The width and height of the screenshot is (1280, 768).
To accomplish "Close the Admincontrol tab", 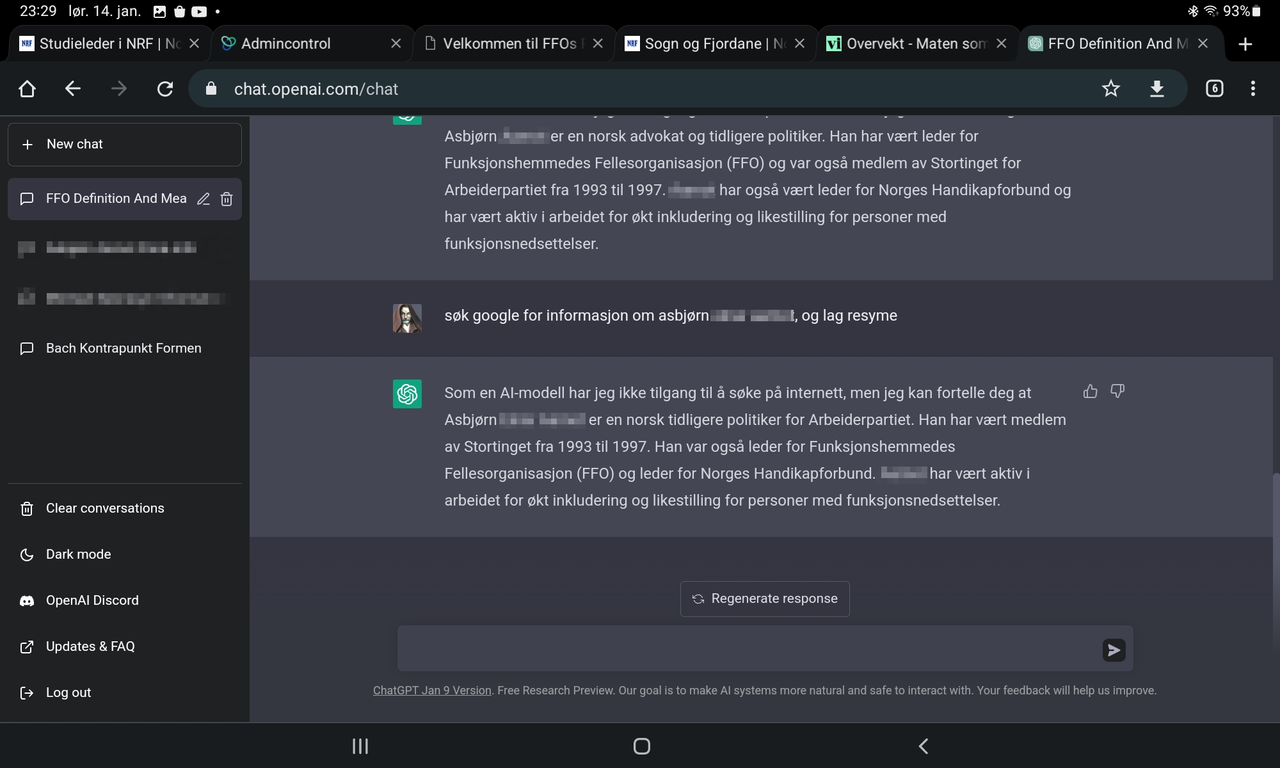I will click(x=396, y=44).
